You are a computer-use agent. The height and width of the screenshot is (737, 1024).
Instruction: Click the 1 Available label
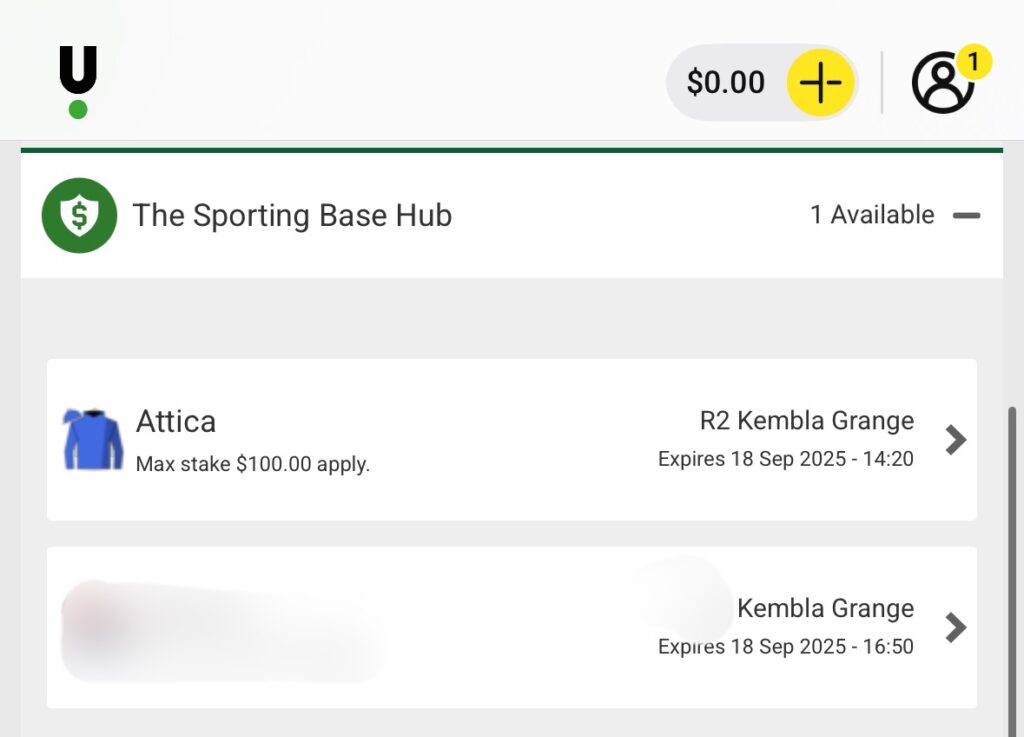click(x=872, y=215)
